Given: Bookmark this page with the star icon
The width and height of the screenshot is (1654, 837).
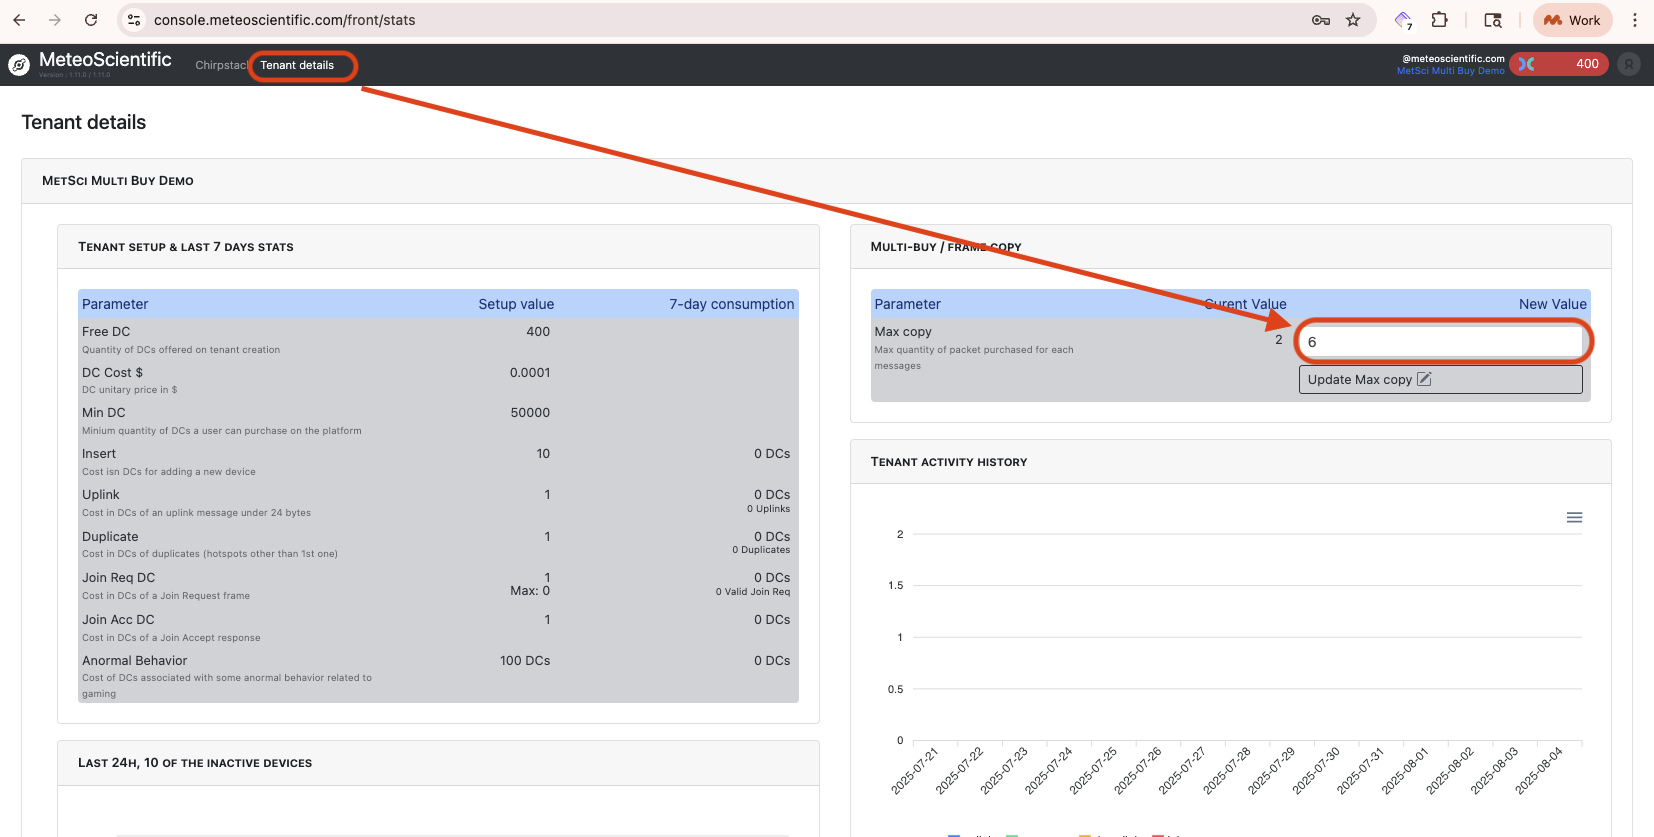Looking at the screenshot, I should [x=1353, y=20].
